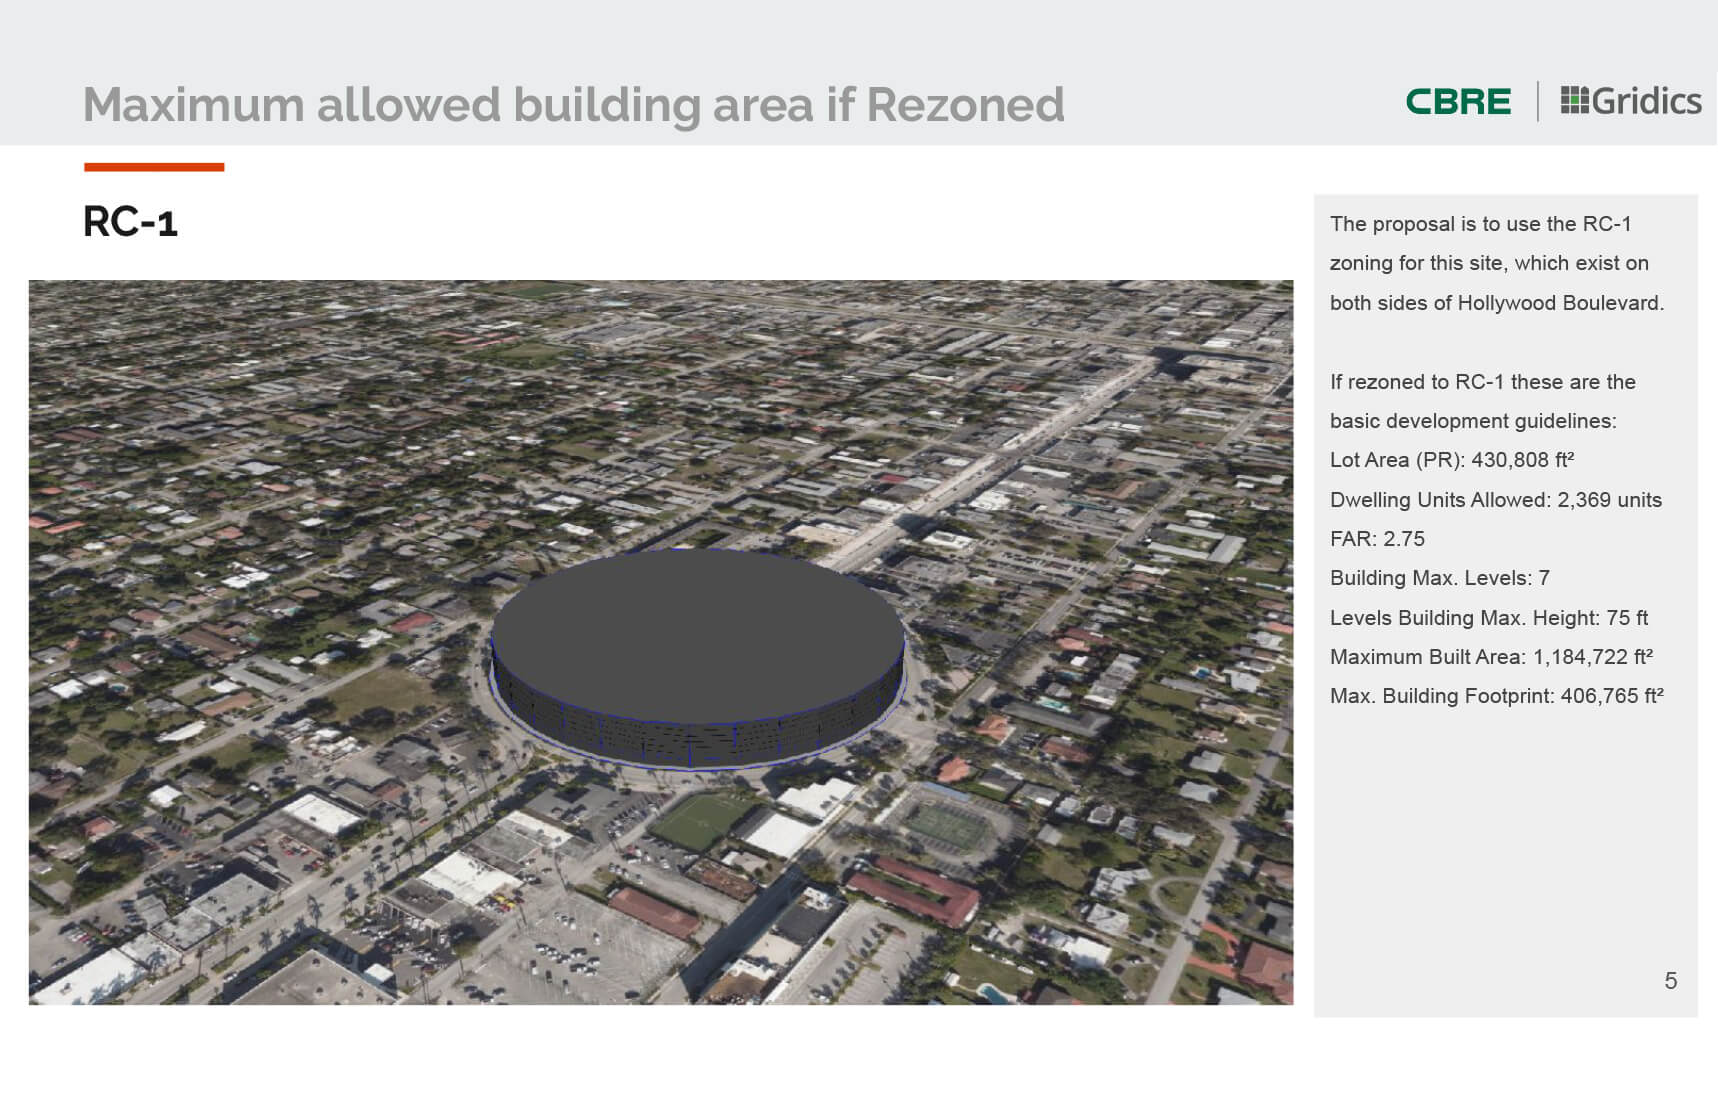Click the CBRE logo
Screen dimensions: 1718x1102
pyautogui.click(x=1457, y=101)
